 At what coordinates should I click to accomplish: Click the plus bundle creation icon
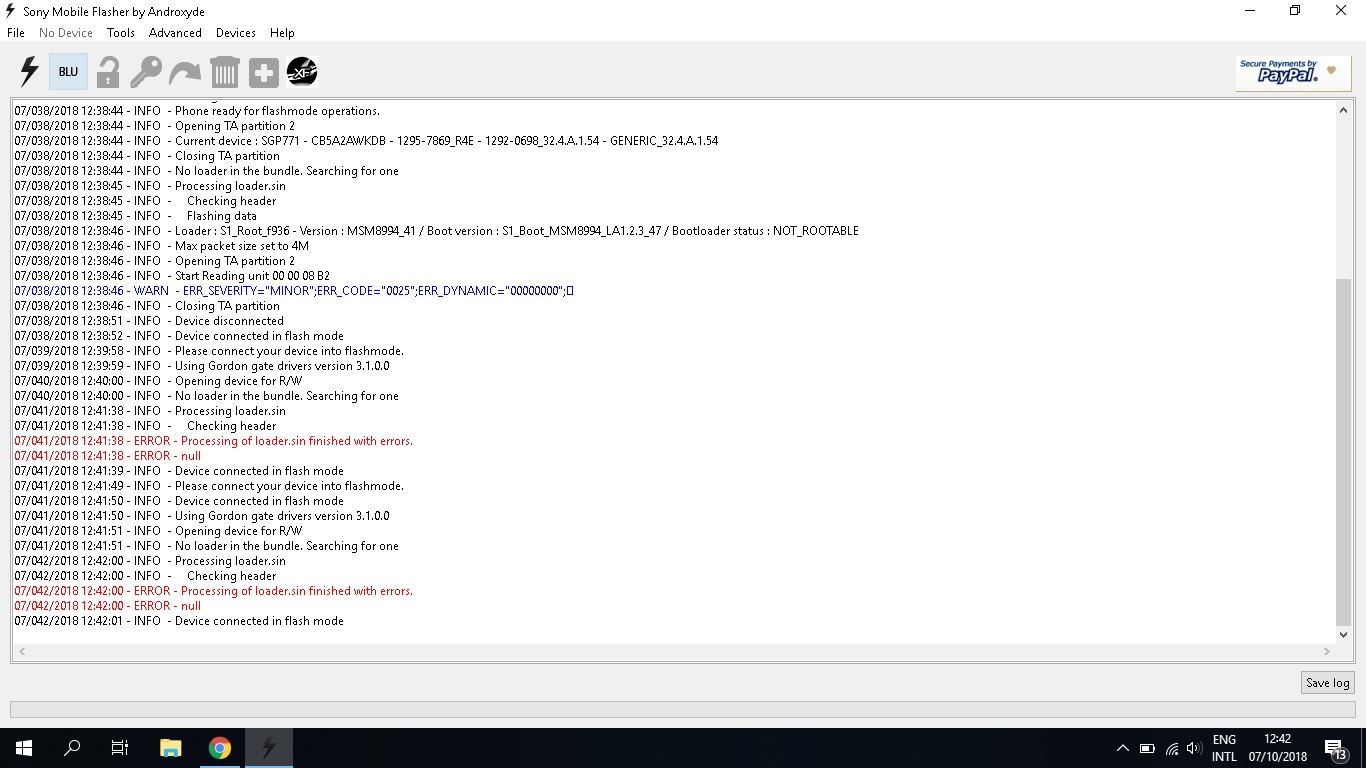pos(263,72)
